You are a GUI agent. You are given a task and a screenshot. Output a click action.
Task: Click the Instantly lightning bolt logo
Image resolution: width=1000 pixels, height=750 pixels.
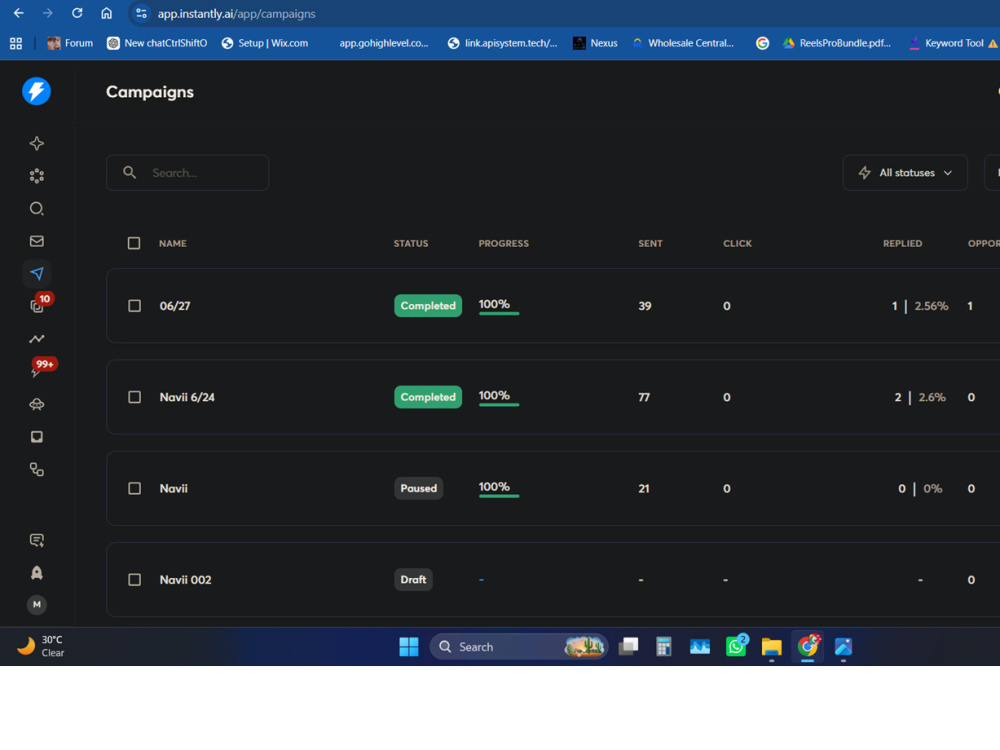click(36, 91)
